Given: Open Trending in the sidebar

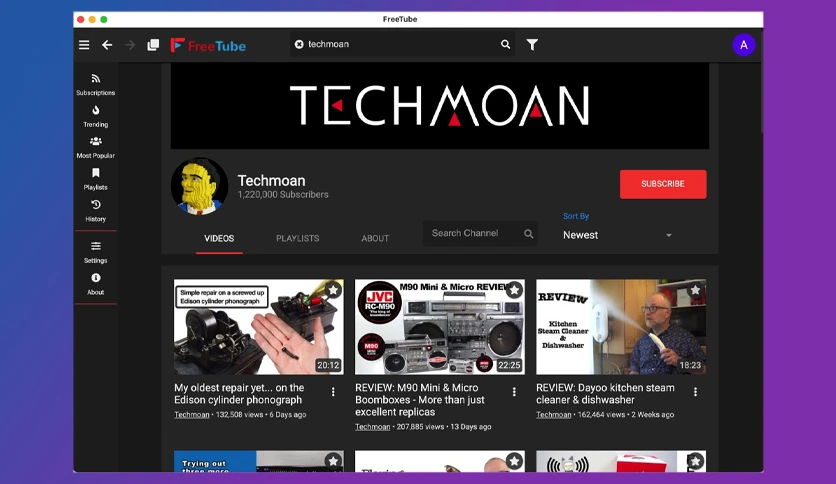Looking at the screenshot, I should pyautogui.click(x=95, y=116).
